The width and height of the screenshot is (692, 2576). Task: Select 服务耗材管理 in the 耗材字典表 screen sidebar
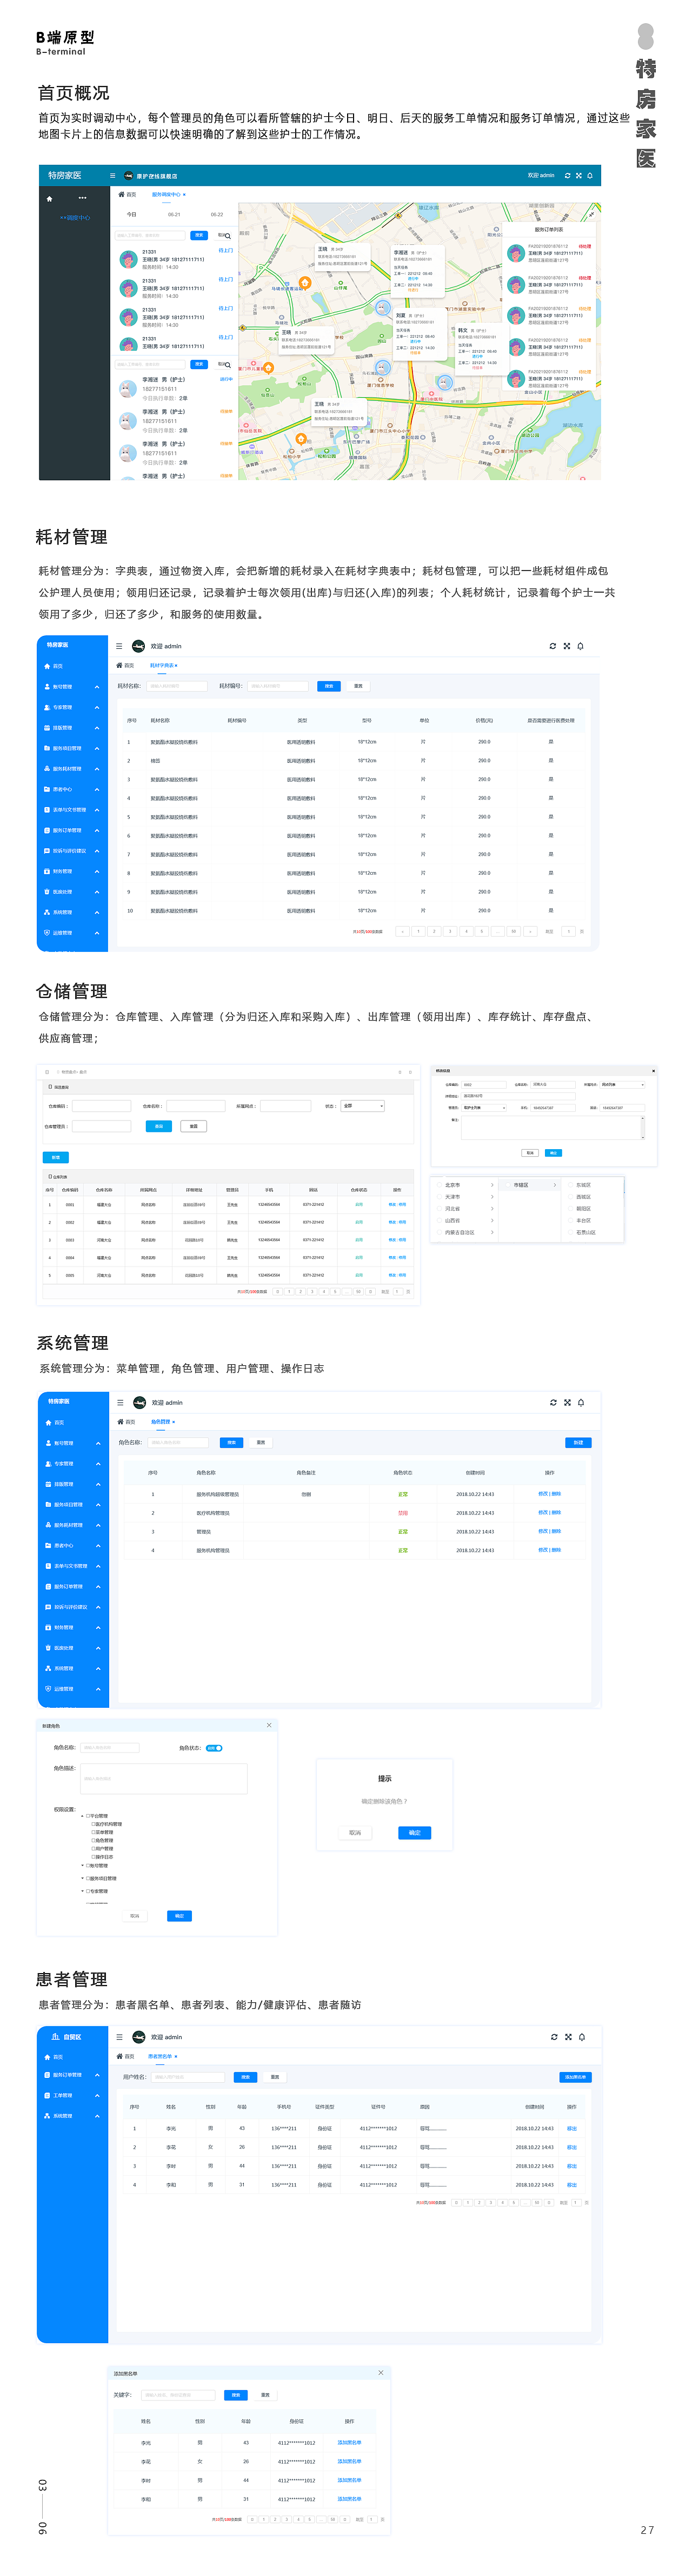coord(67,769)
